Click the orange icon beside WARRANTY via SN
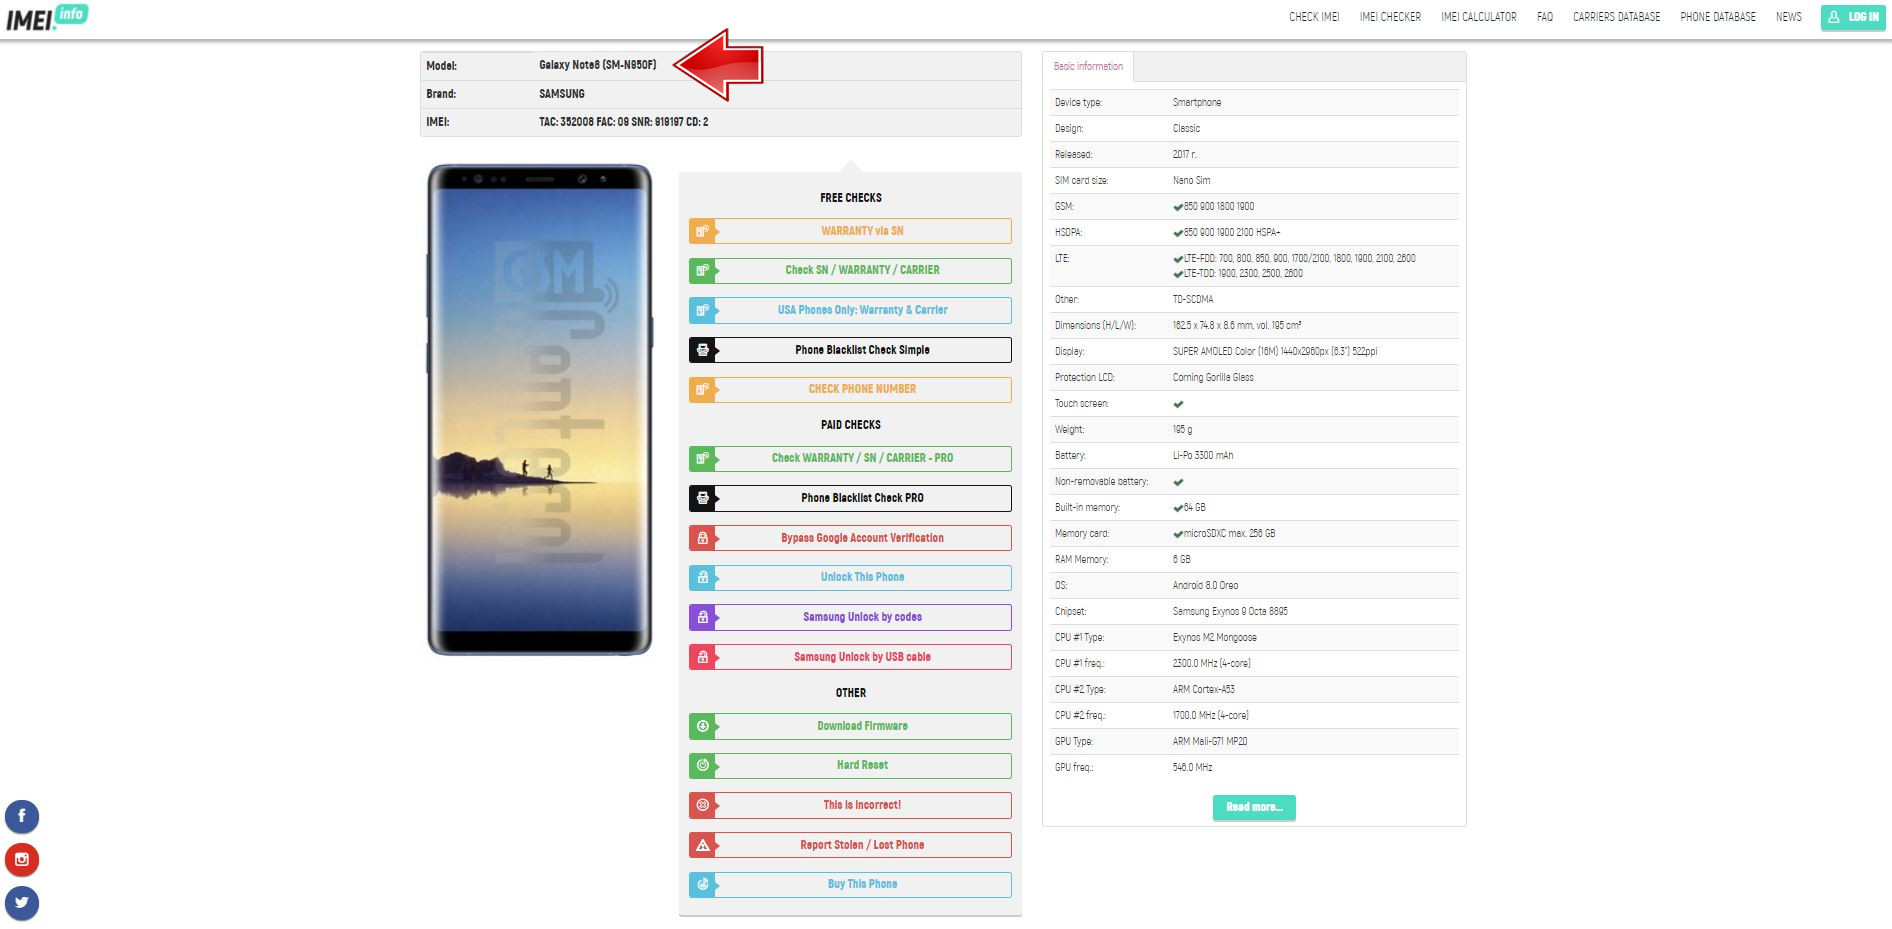This screenshot has height=929, width=1892. pyautogui.click(x=702, y=231)
